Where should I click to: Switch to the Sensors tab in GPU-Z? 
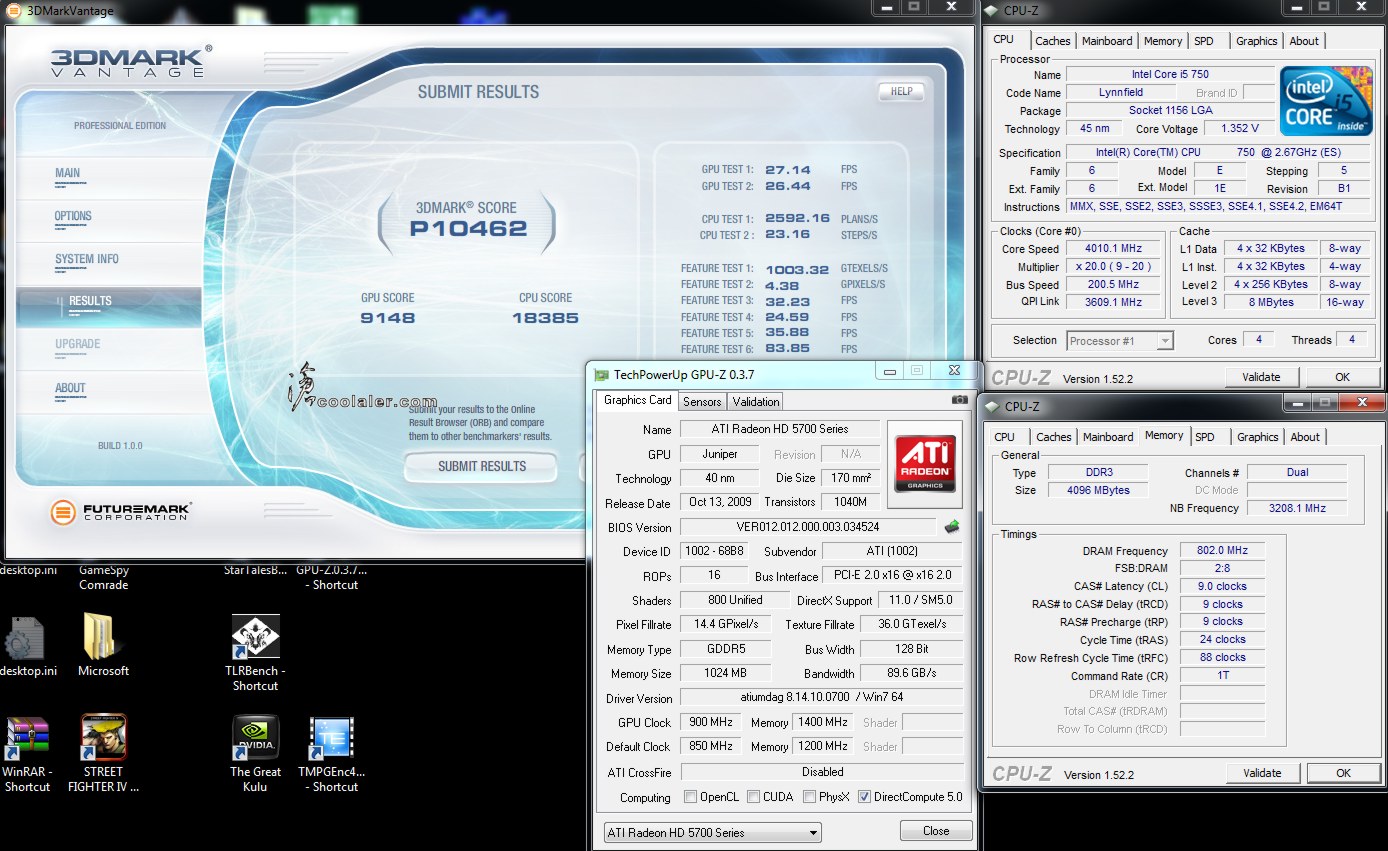(x=702, y=401)
